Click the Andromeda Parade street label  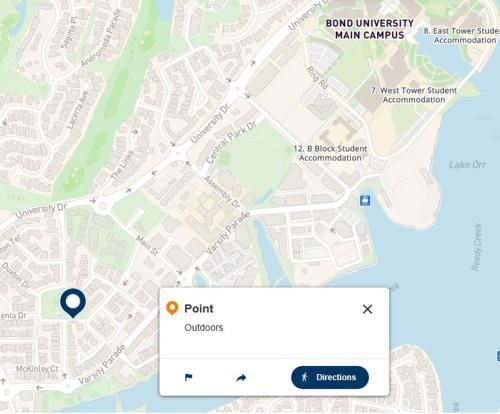coord(101,38)
